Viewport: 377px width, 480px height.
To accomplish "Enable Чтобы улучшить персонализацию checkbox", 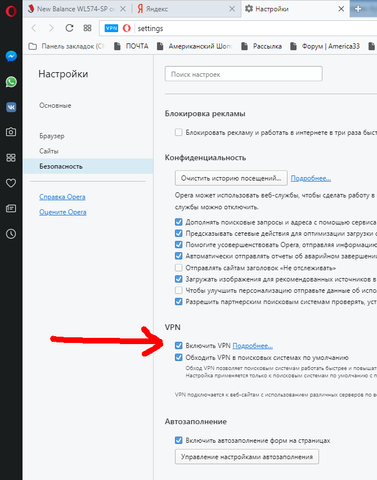I will pyautogui.click(x=179, y=290).
